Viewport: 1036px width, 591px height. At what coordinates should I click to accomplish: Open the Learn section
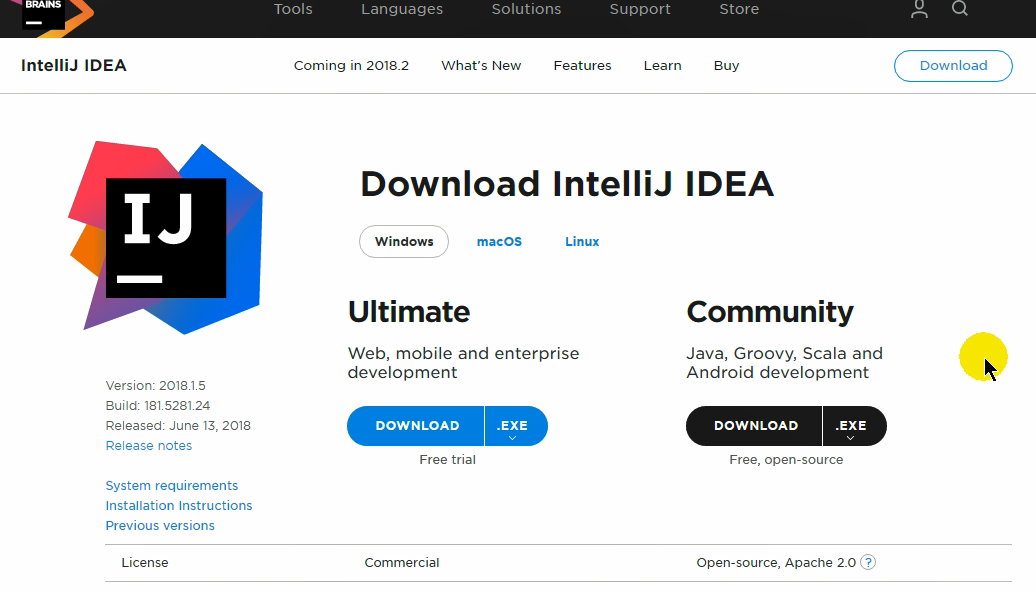point(662,65)
